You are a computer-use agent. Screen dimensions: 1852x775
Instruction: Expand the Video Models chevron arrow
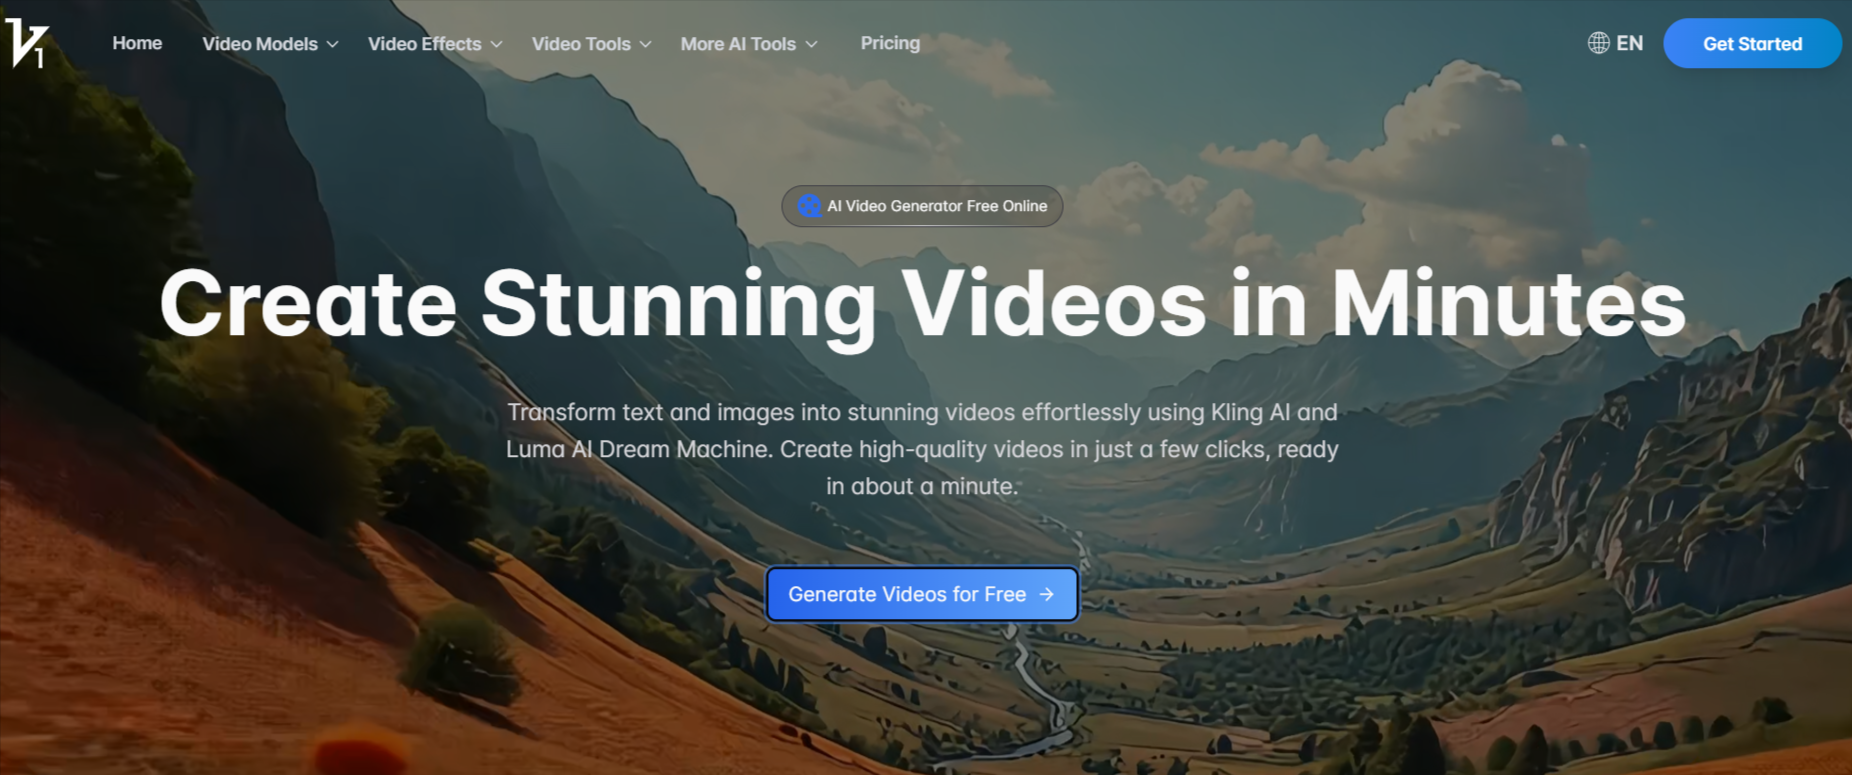pyautogui.click(x=333, y=45)
